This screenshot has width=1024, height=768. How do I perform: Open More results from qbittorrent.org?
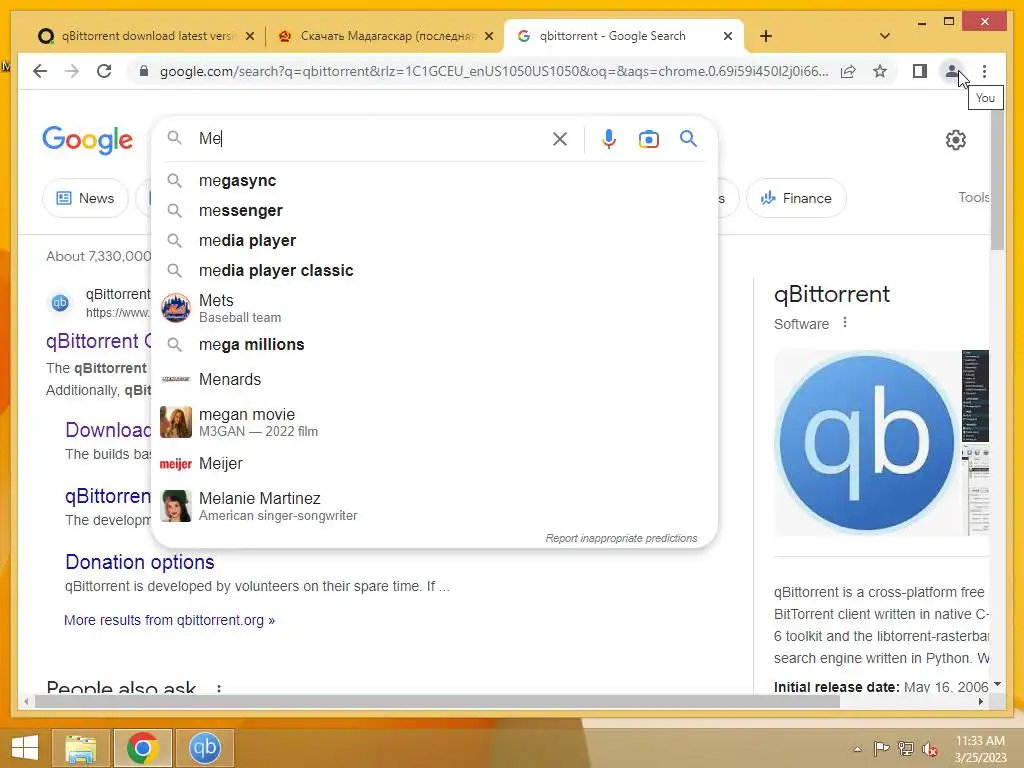[x=169, y=620]
